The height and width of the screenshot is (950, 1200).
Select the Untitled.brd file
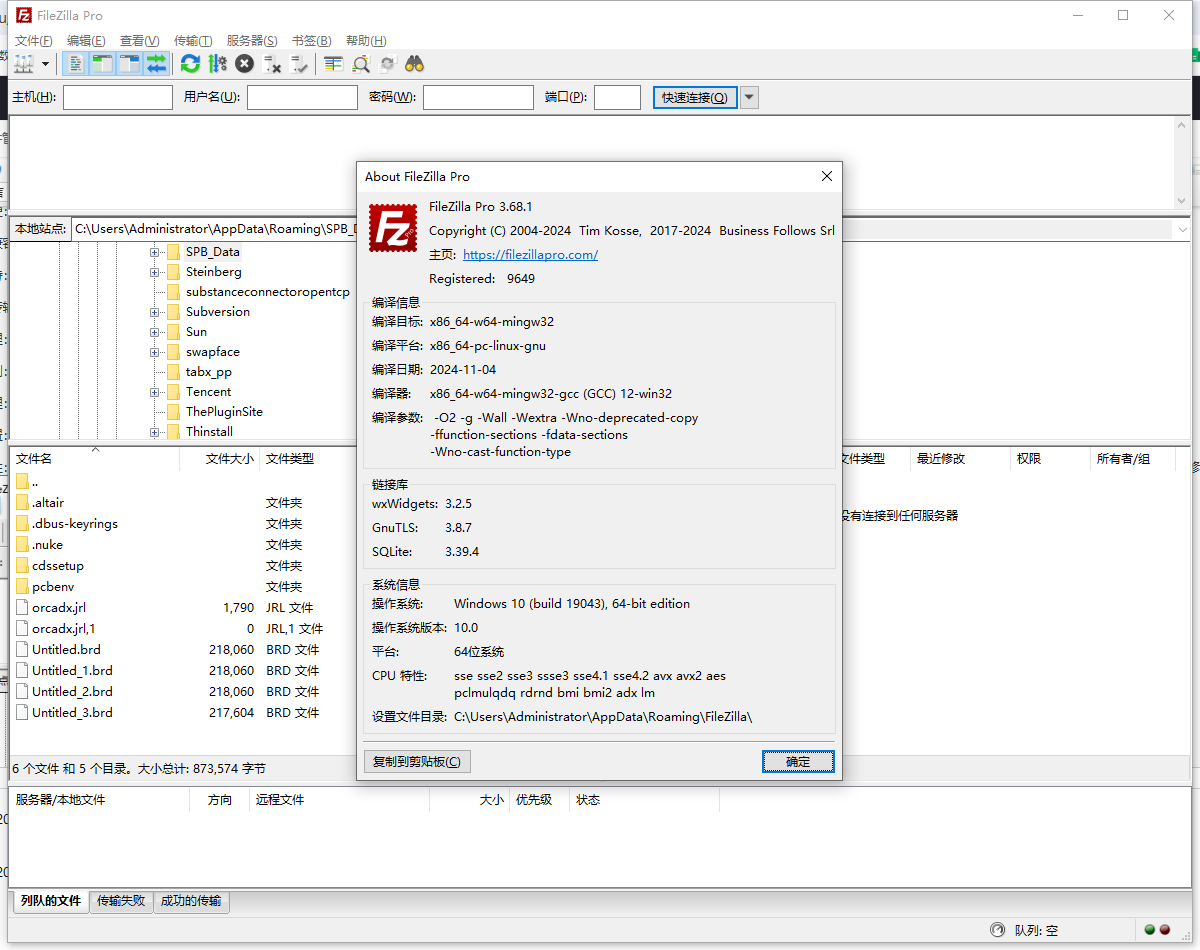pos(180,650)
